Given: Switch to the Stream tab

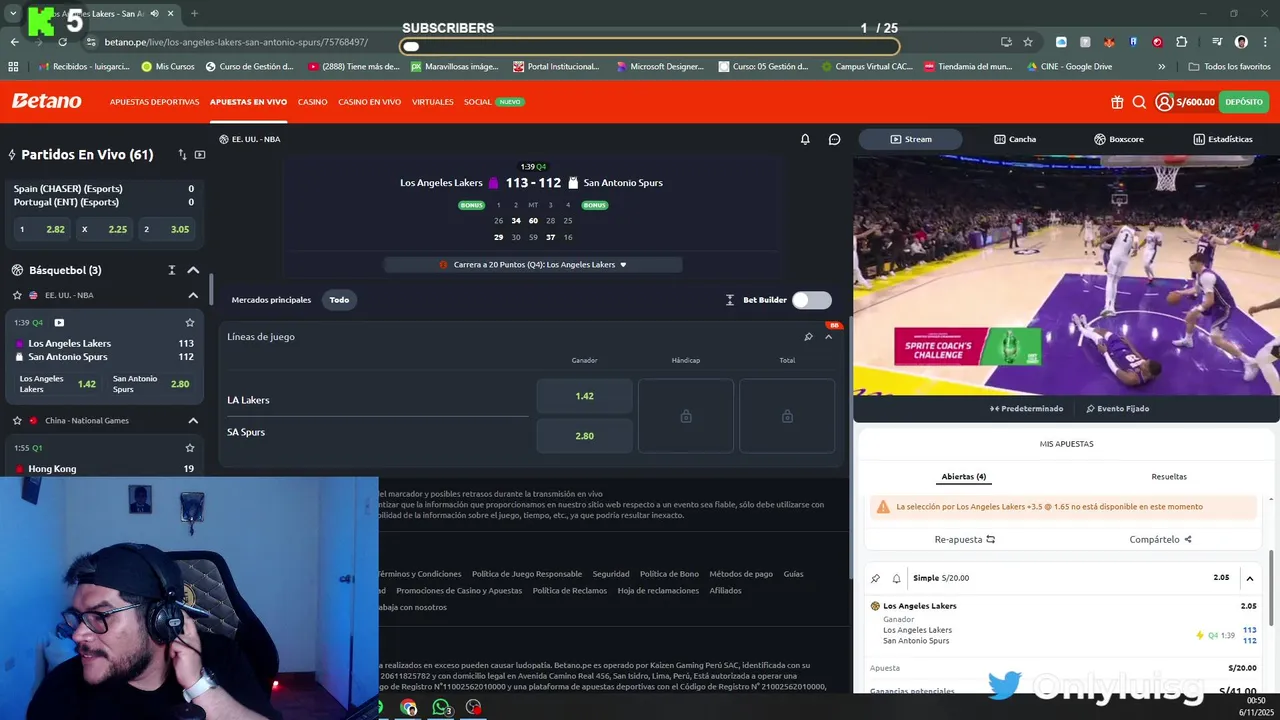Looking at the screenshot, I should pos(910,139).
